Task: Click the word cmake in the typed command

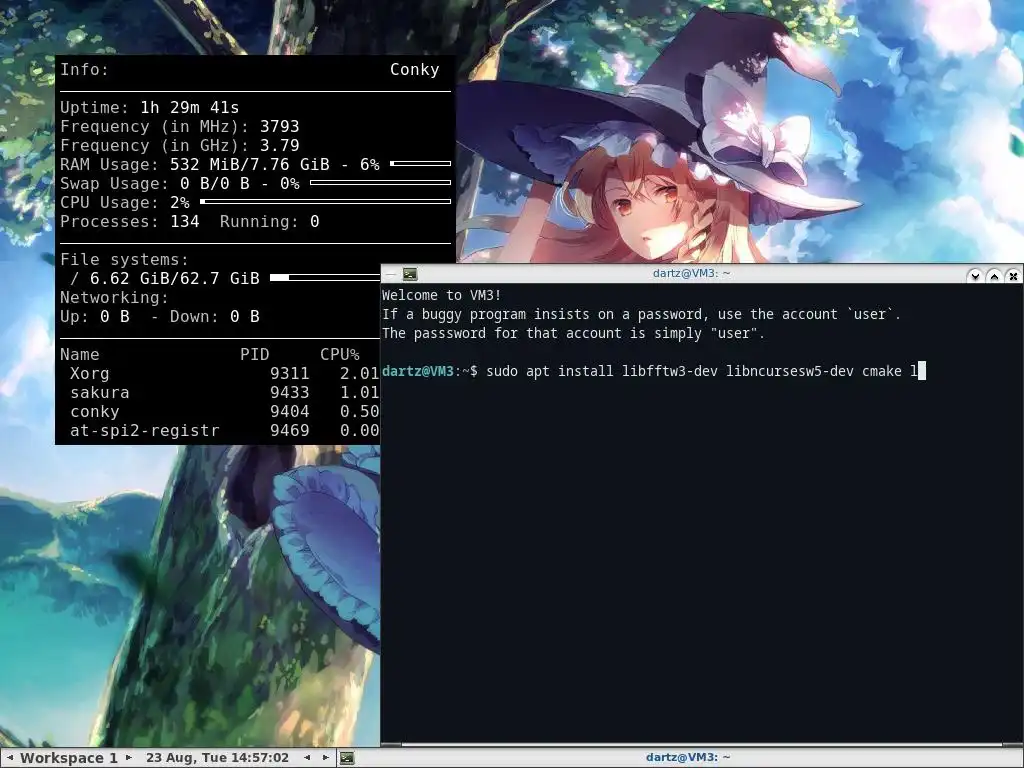Action: [882, 372]
